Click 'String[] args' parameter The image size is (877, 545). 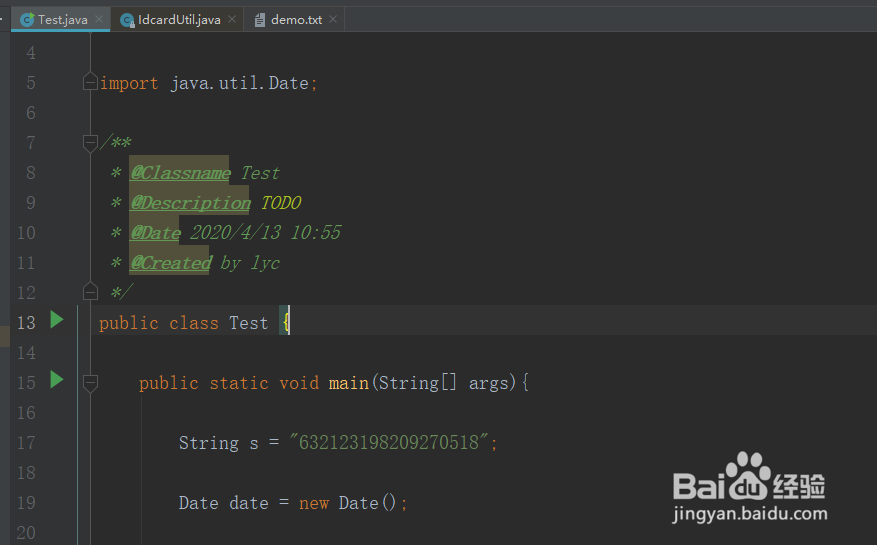click(444, 383)
